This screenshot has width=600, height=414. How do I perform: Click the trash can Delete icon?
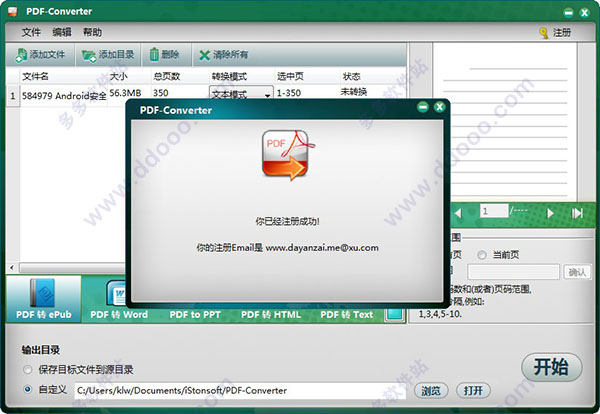[x=154, y=54]
